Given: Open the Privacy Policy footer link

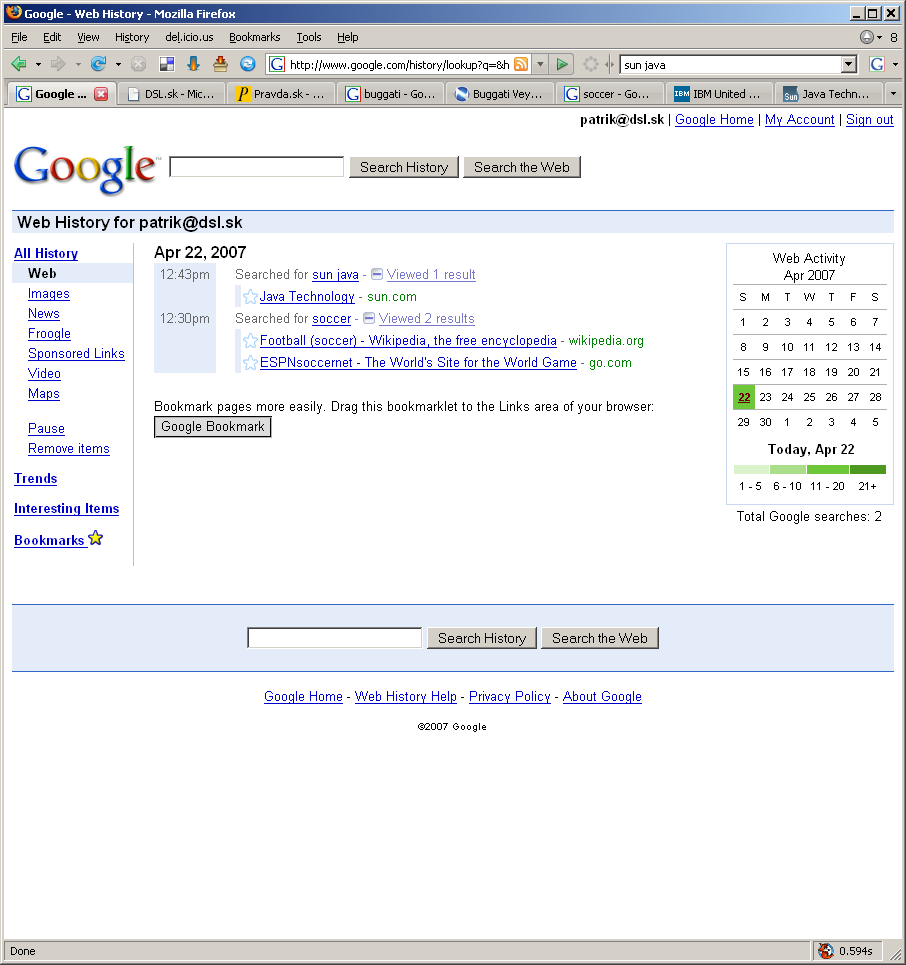Looking at the screenshot, I should [510, 696].
